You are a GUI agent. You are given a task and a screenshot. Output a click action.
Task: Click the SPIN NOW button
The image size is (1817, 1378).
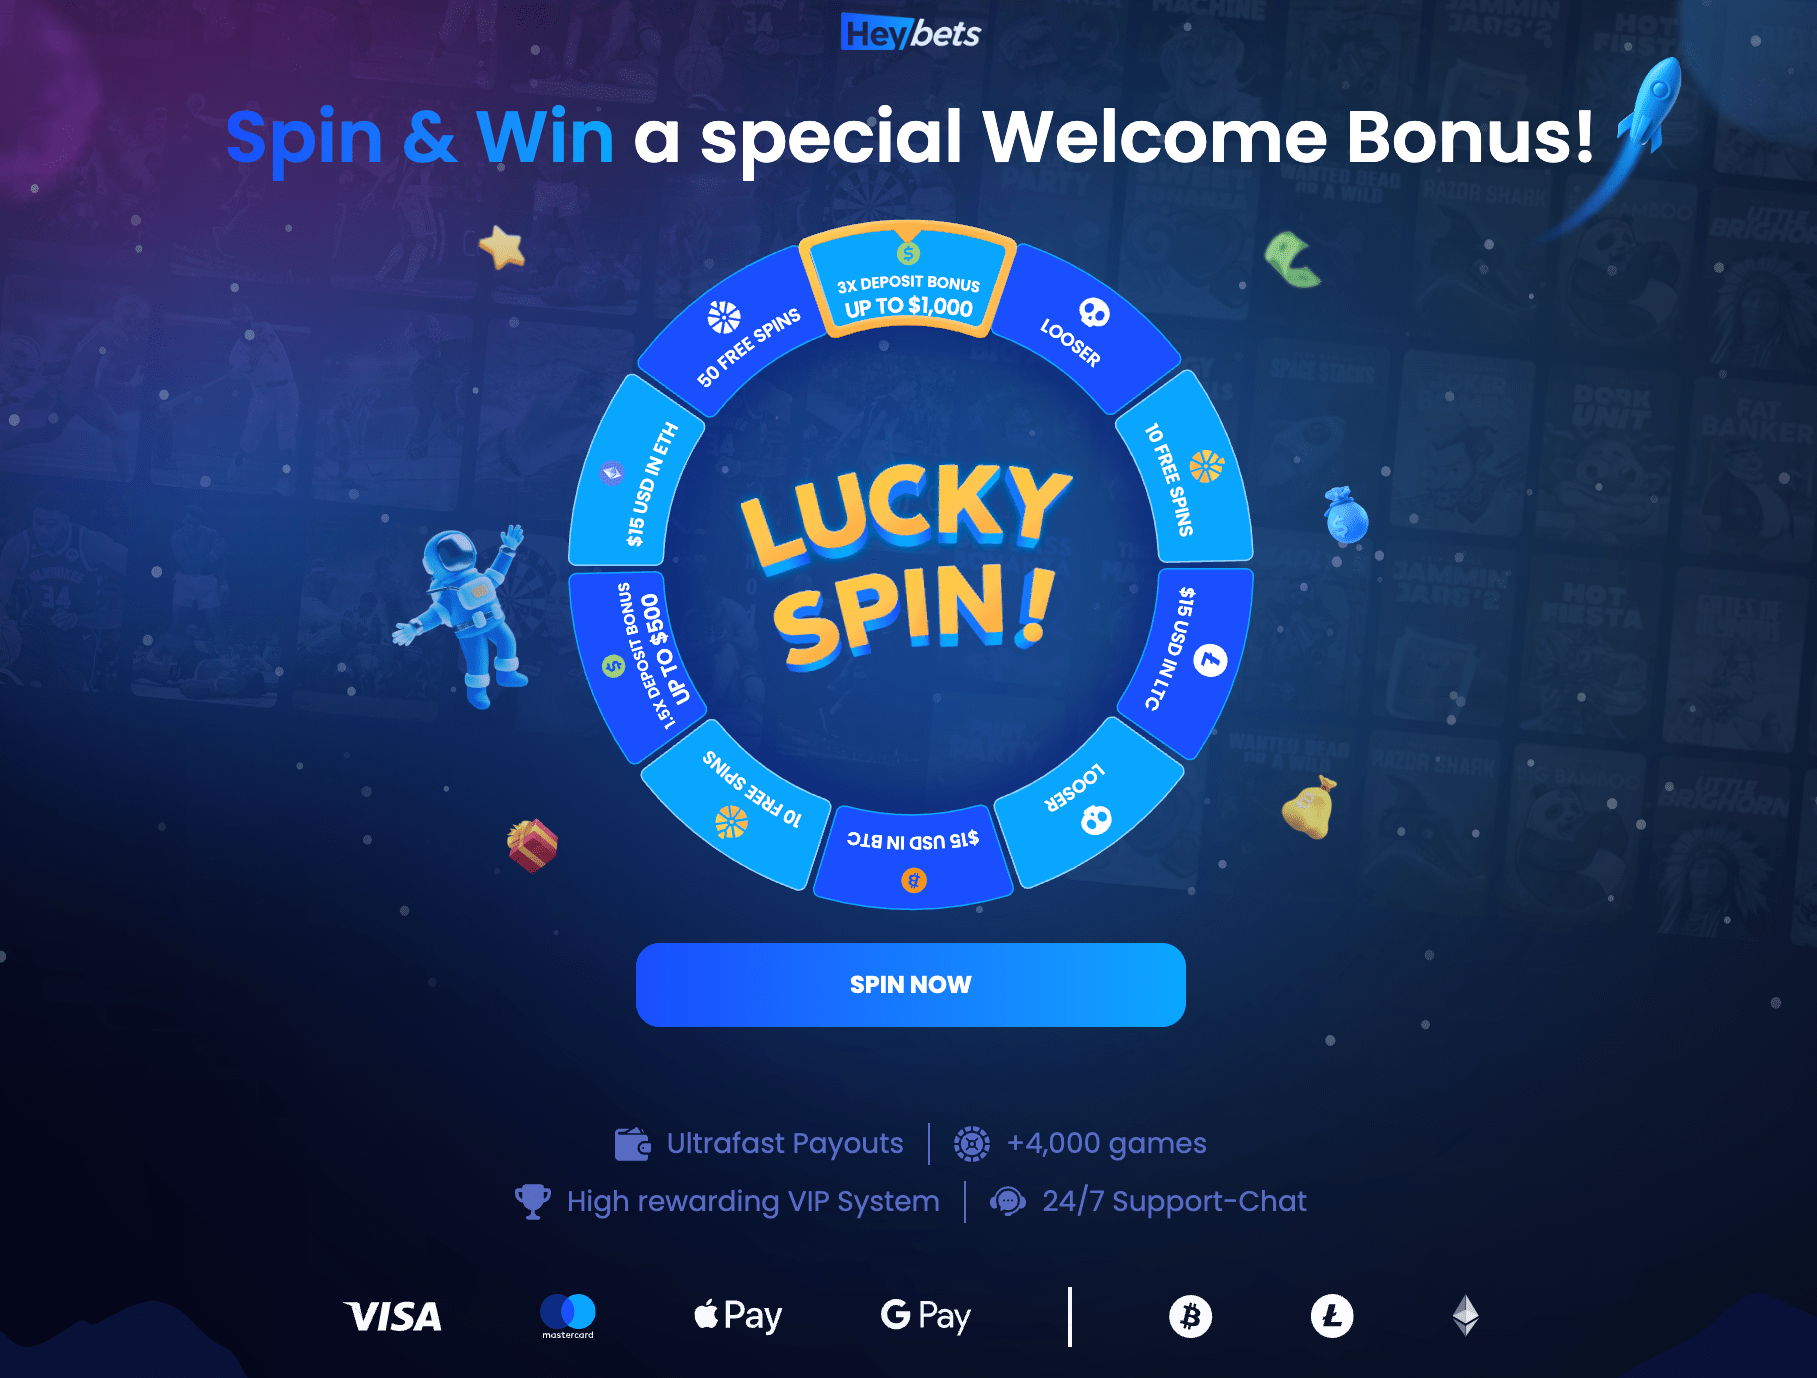pyautogui.click(x=910, y=985)
